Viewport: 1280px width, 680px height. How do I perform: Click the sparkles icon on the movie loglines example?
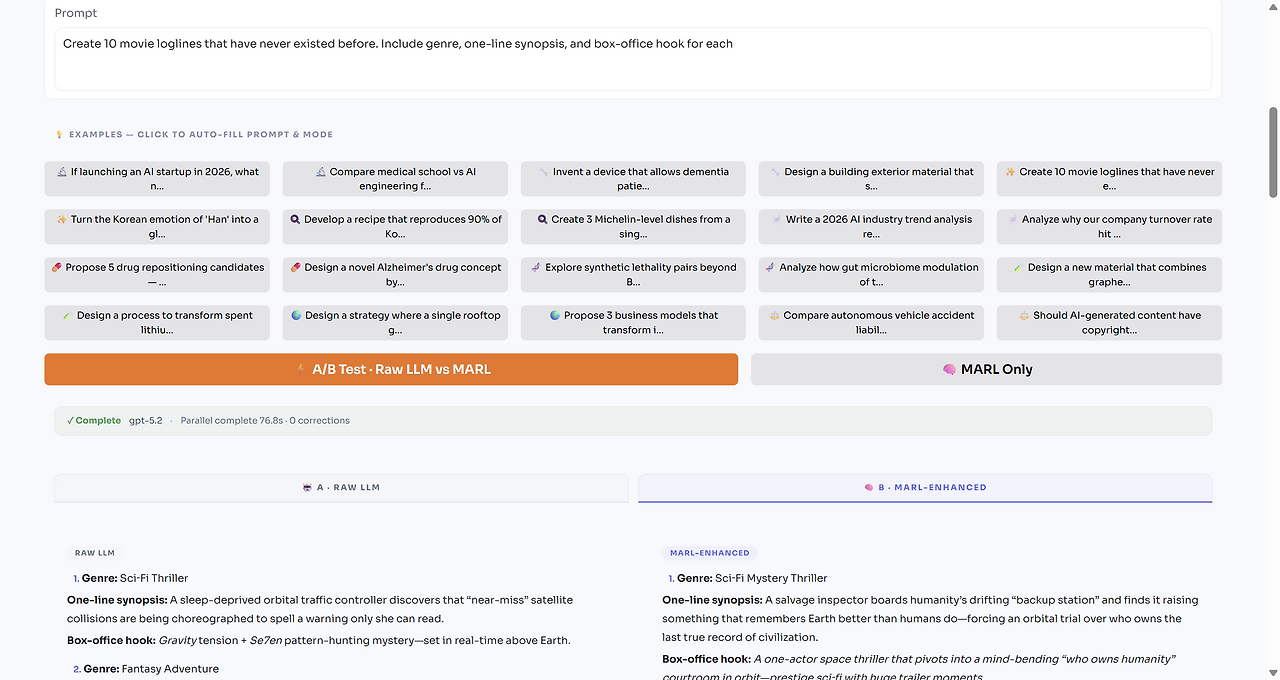(x=1009, y=171)
